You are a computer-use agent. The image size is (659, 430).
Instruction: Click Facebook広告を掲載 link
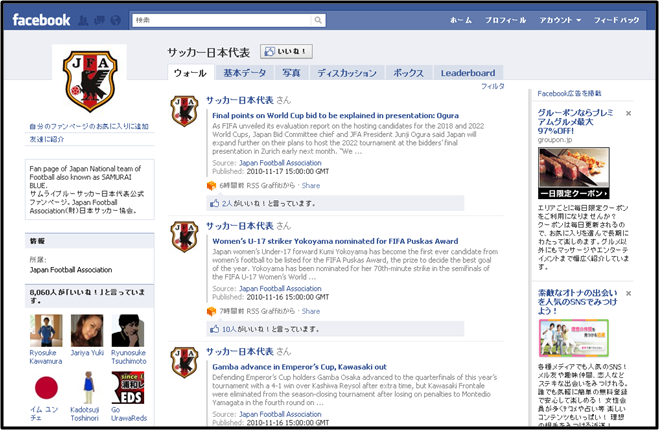tap(569, 94)
